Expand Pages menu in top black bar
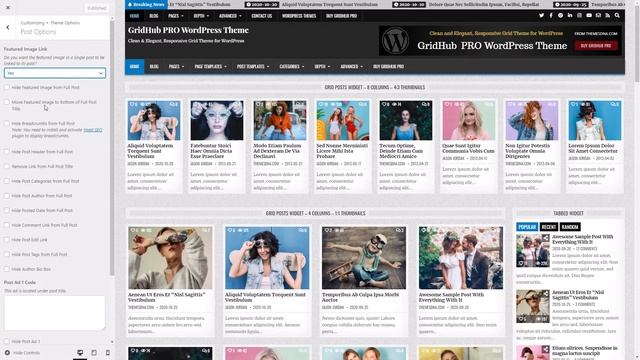640x360 pixels. [x=176, y=16]
